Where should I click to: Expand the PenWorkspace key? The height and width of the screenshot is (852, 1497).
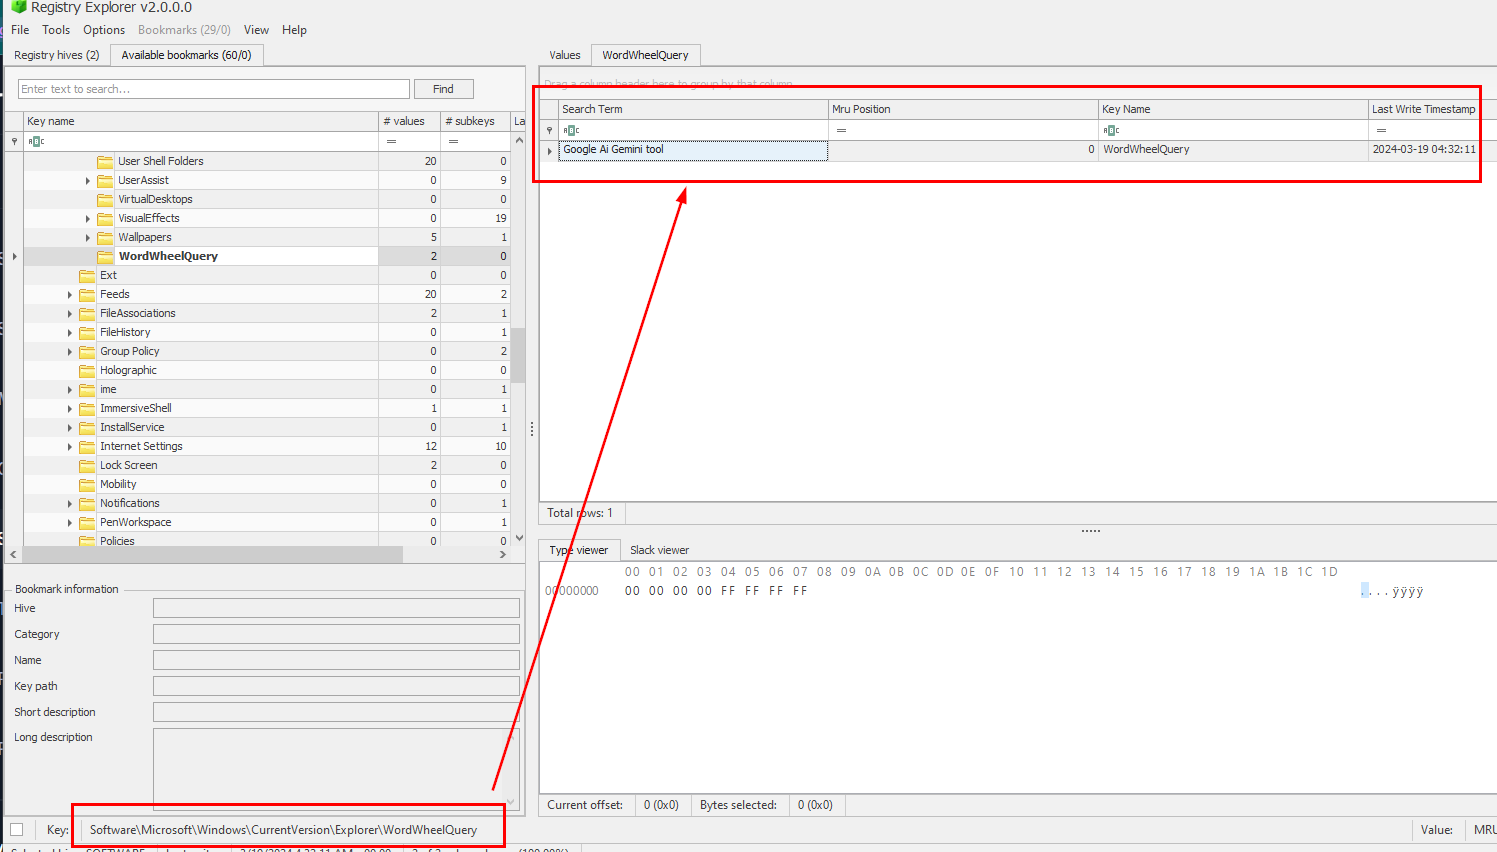(x=70, y=523)
